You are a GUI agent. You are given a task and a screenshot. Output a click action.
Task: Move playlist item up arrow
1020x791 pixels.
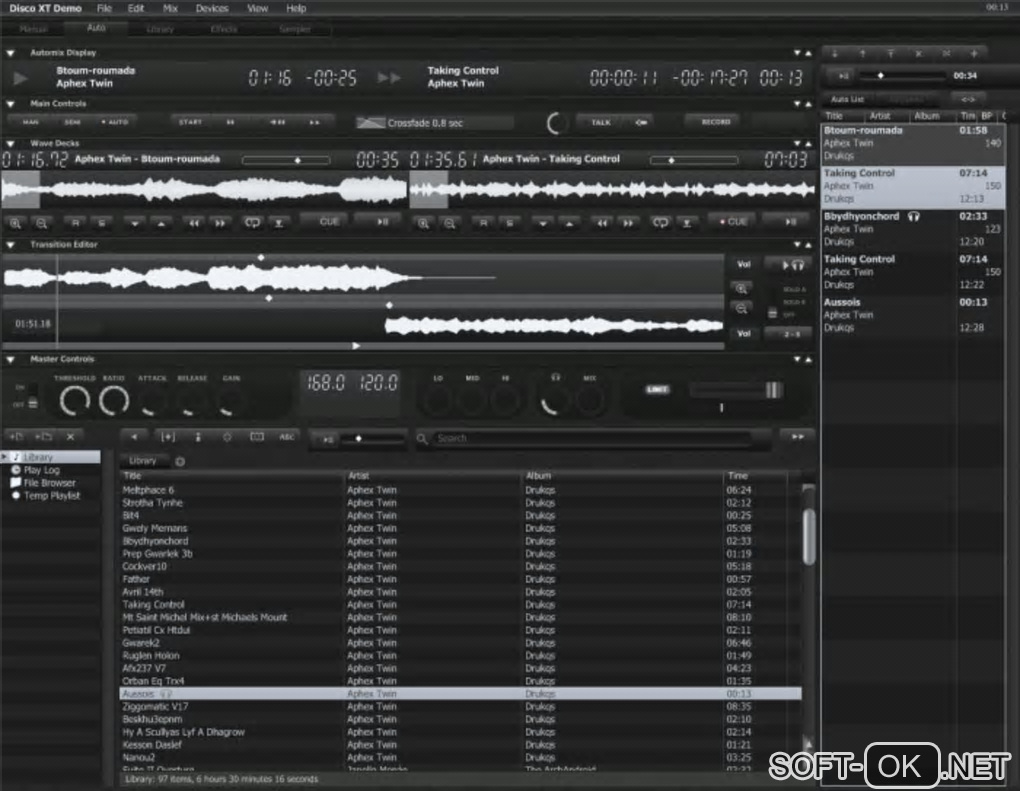pyautogui.click(x=863, y=53)
